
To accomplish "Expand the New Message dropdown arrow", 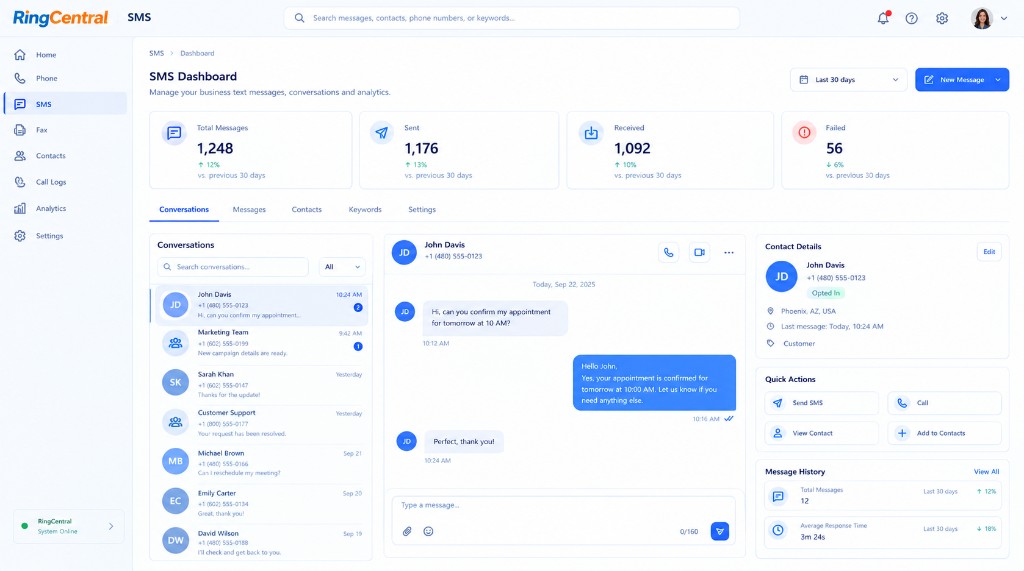I will click(x=998, y=80).
